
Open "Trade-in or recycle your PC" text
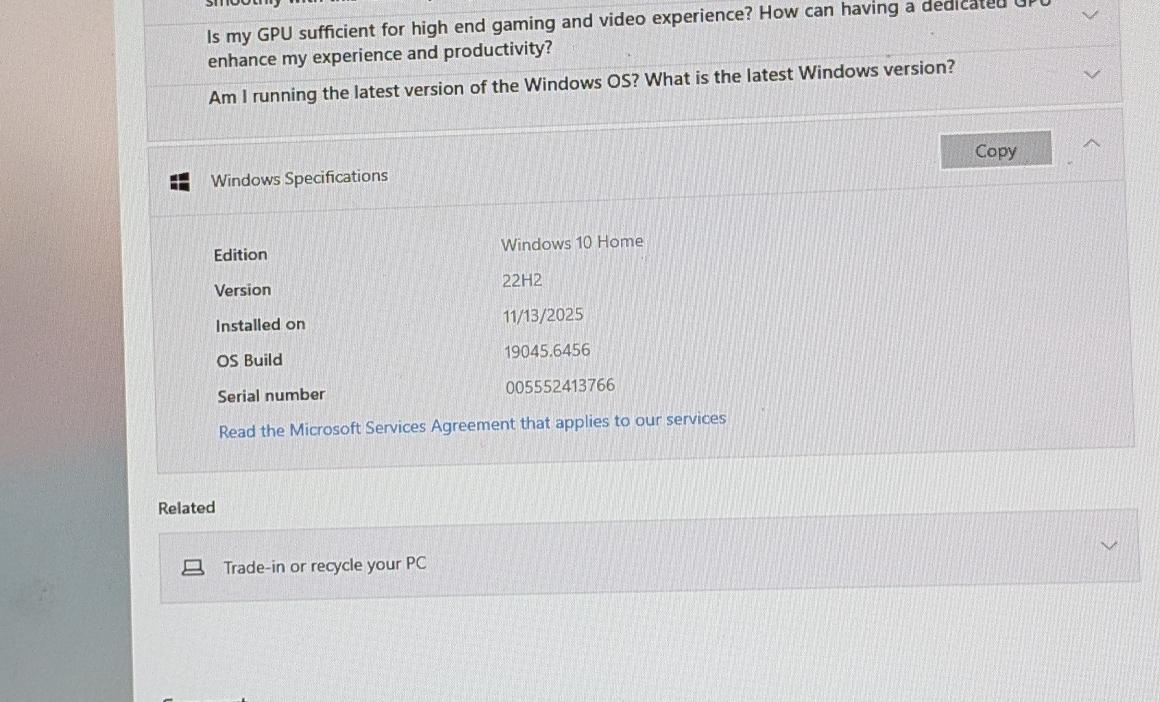point(324,566)
